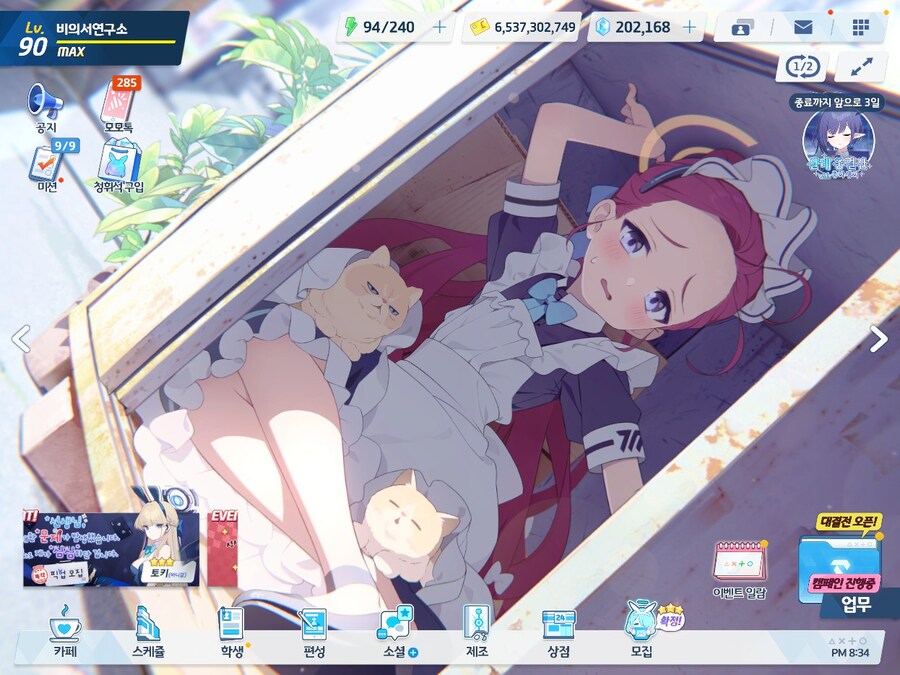Open the 소셜 chat bubbles icon
This screenshot has width=900, height=675.
(396, 631)
